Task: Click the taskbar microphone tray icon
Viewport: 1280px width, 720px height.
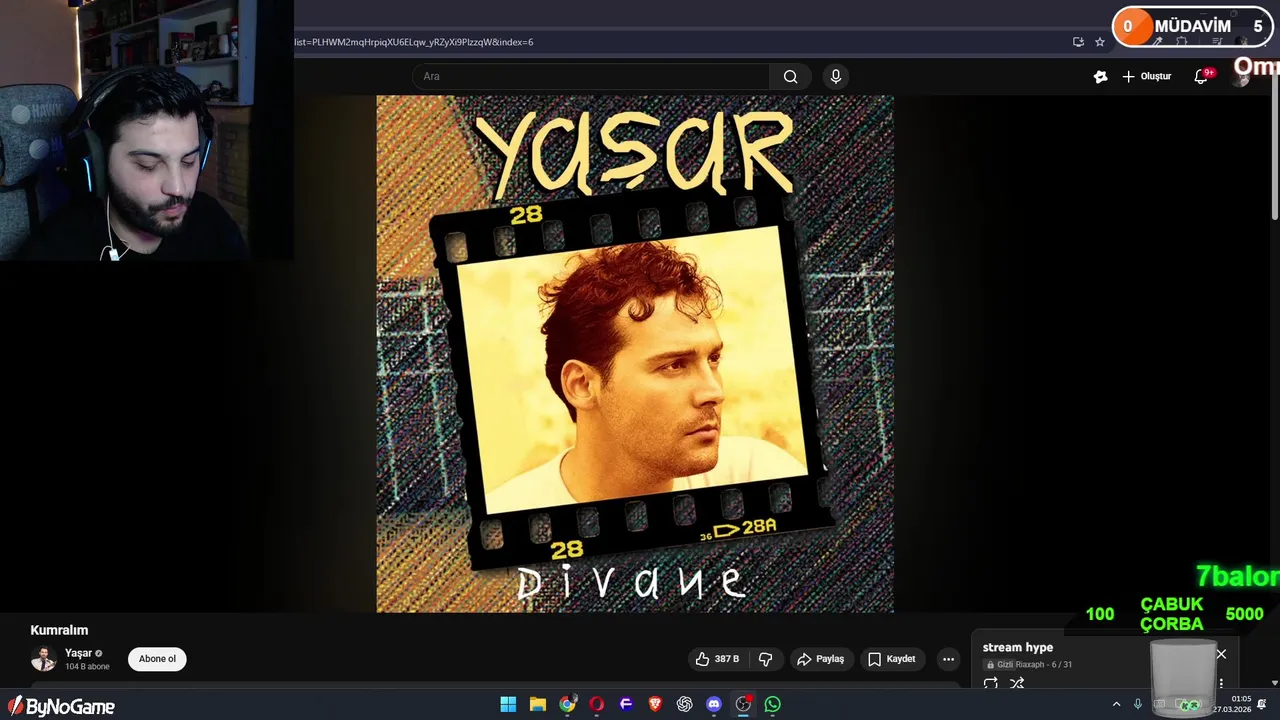Action: [1138, 704]
